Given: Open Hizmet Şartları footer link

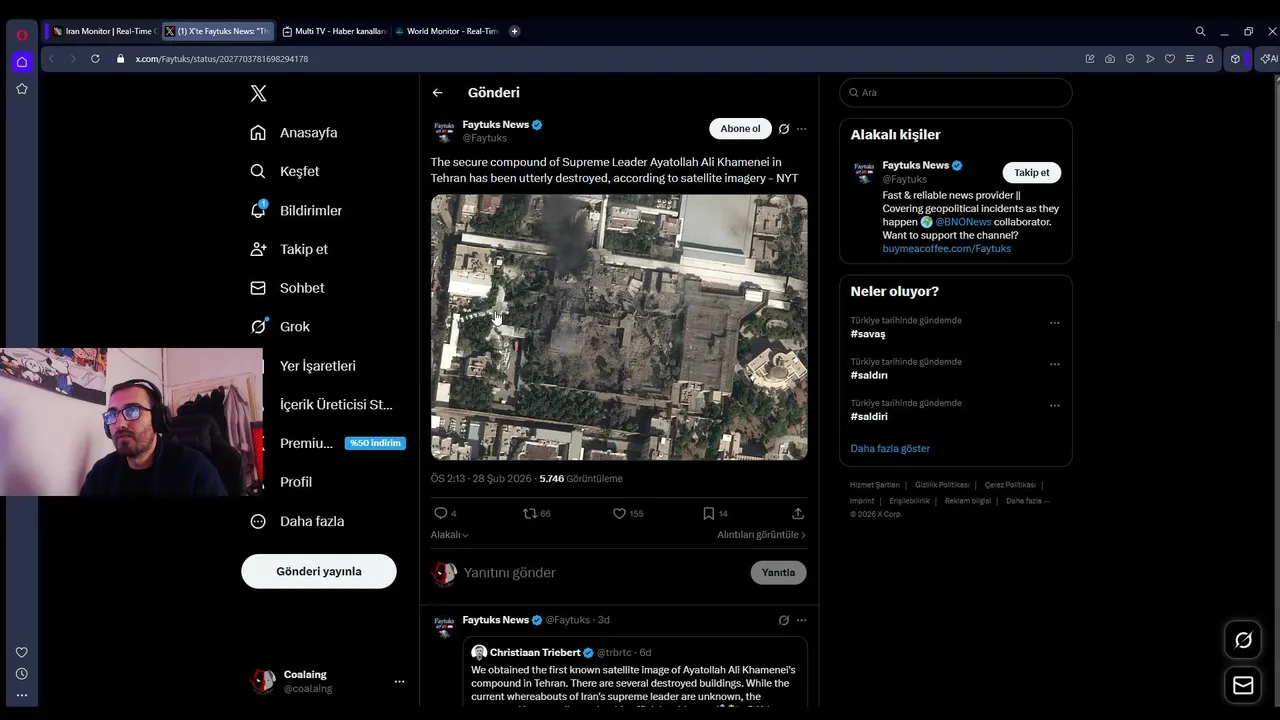Looking at the screenshot, I should tap(874, 485).
